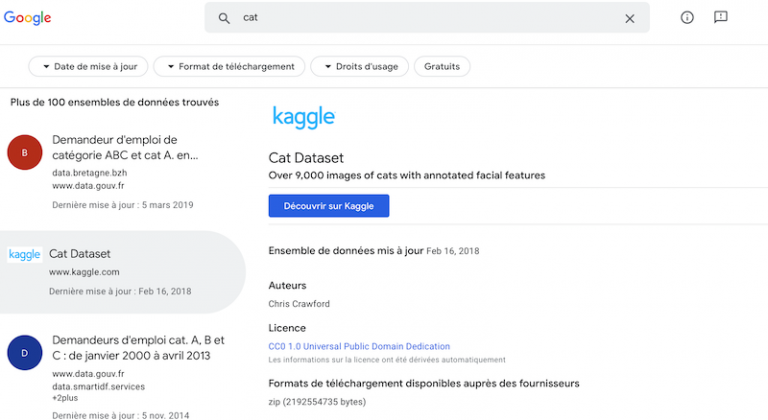Select the Demandeur d'emploi de catégorie ABC result
The height and width of the screenshot is (420, 768).
125,147
